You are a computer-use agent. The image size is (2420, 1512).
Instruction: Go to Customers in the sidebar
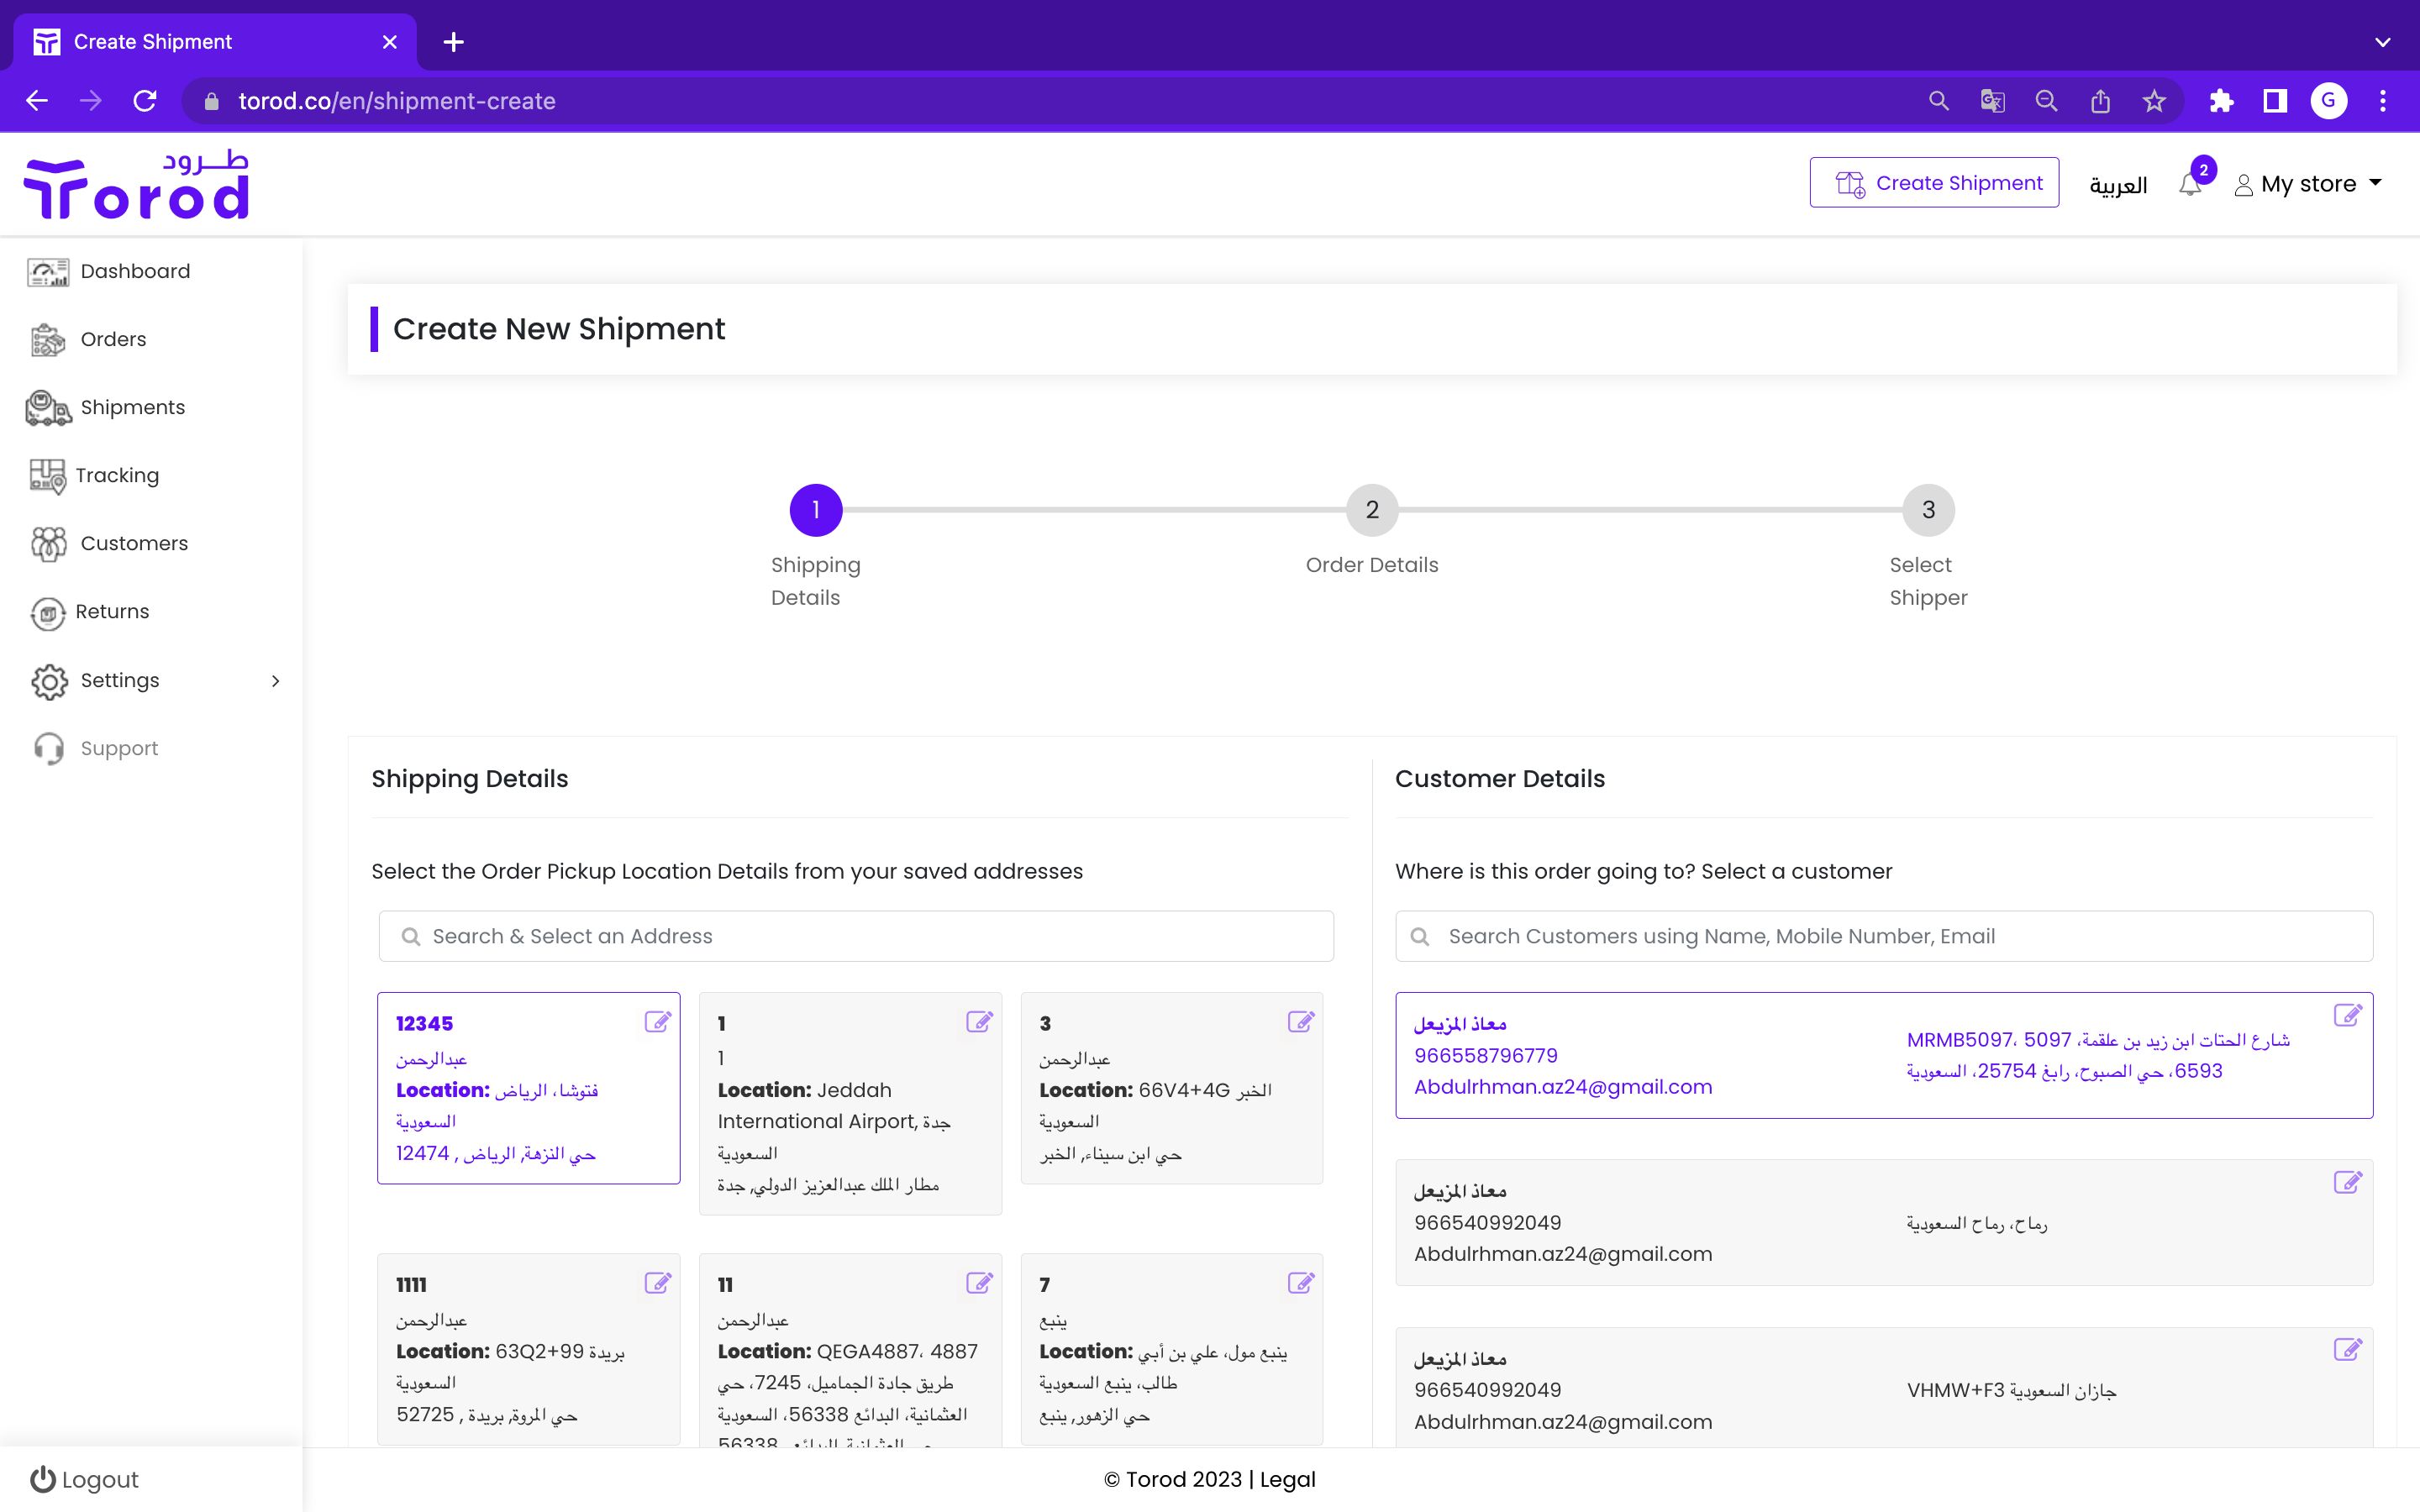click(x=134, y=544)
